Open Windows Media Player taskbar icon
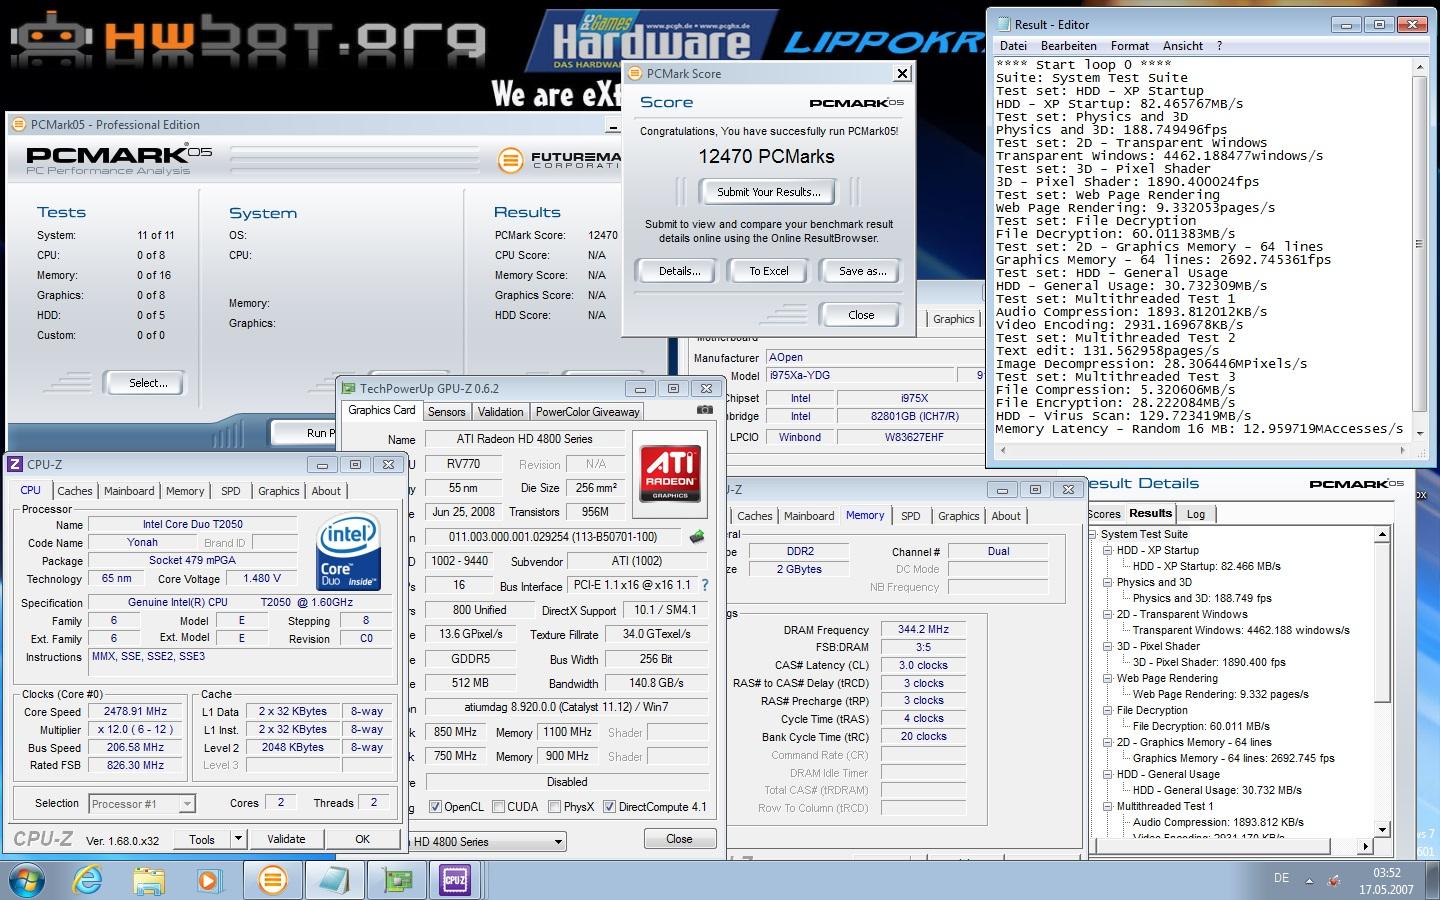This screenshot has height=900, width=1440. 209,880
